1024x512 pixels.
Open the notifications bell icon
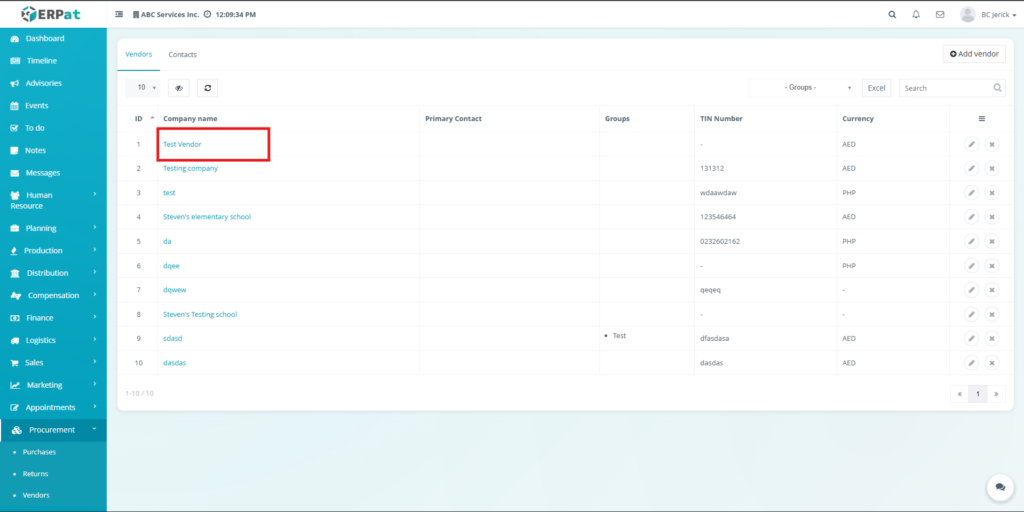point(916,14)
